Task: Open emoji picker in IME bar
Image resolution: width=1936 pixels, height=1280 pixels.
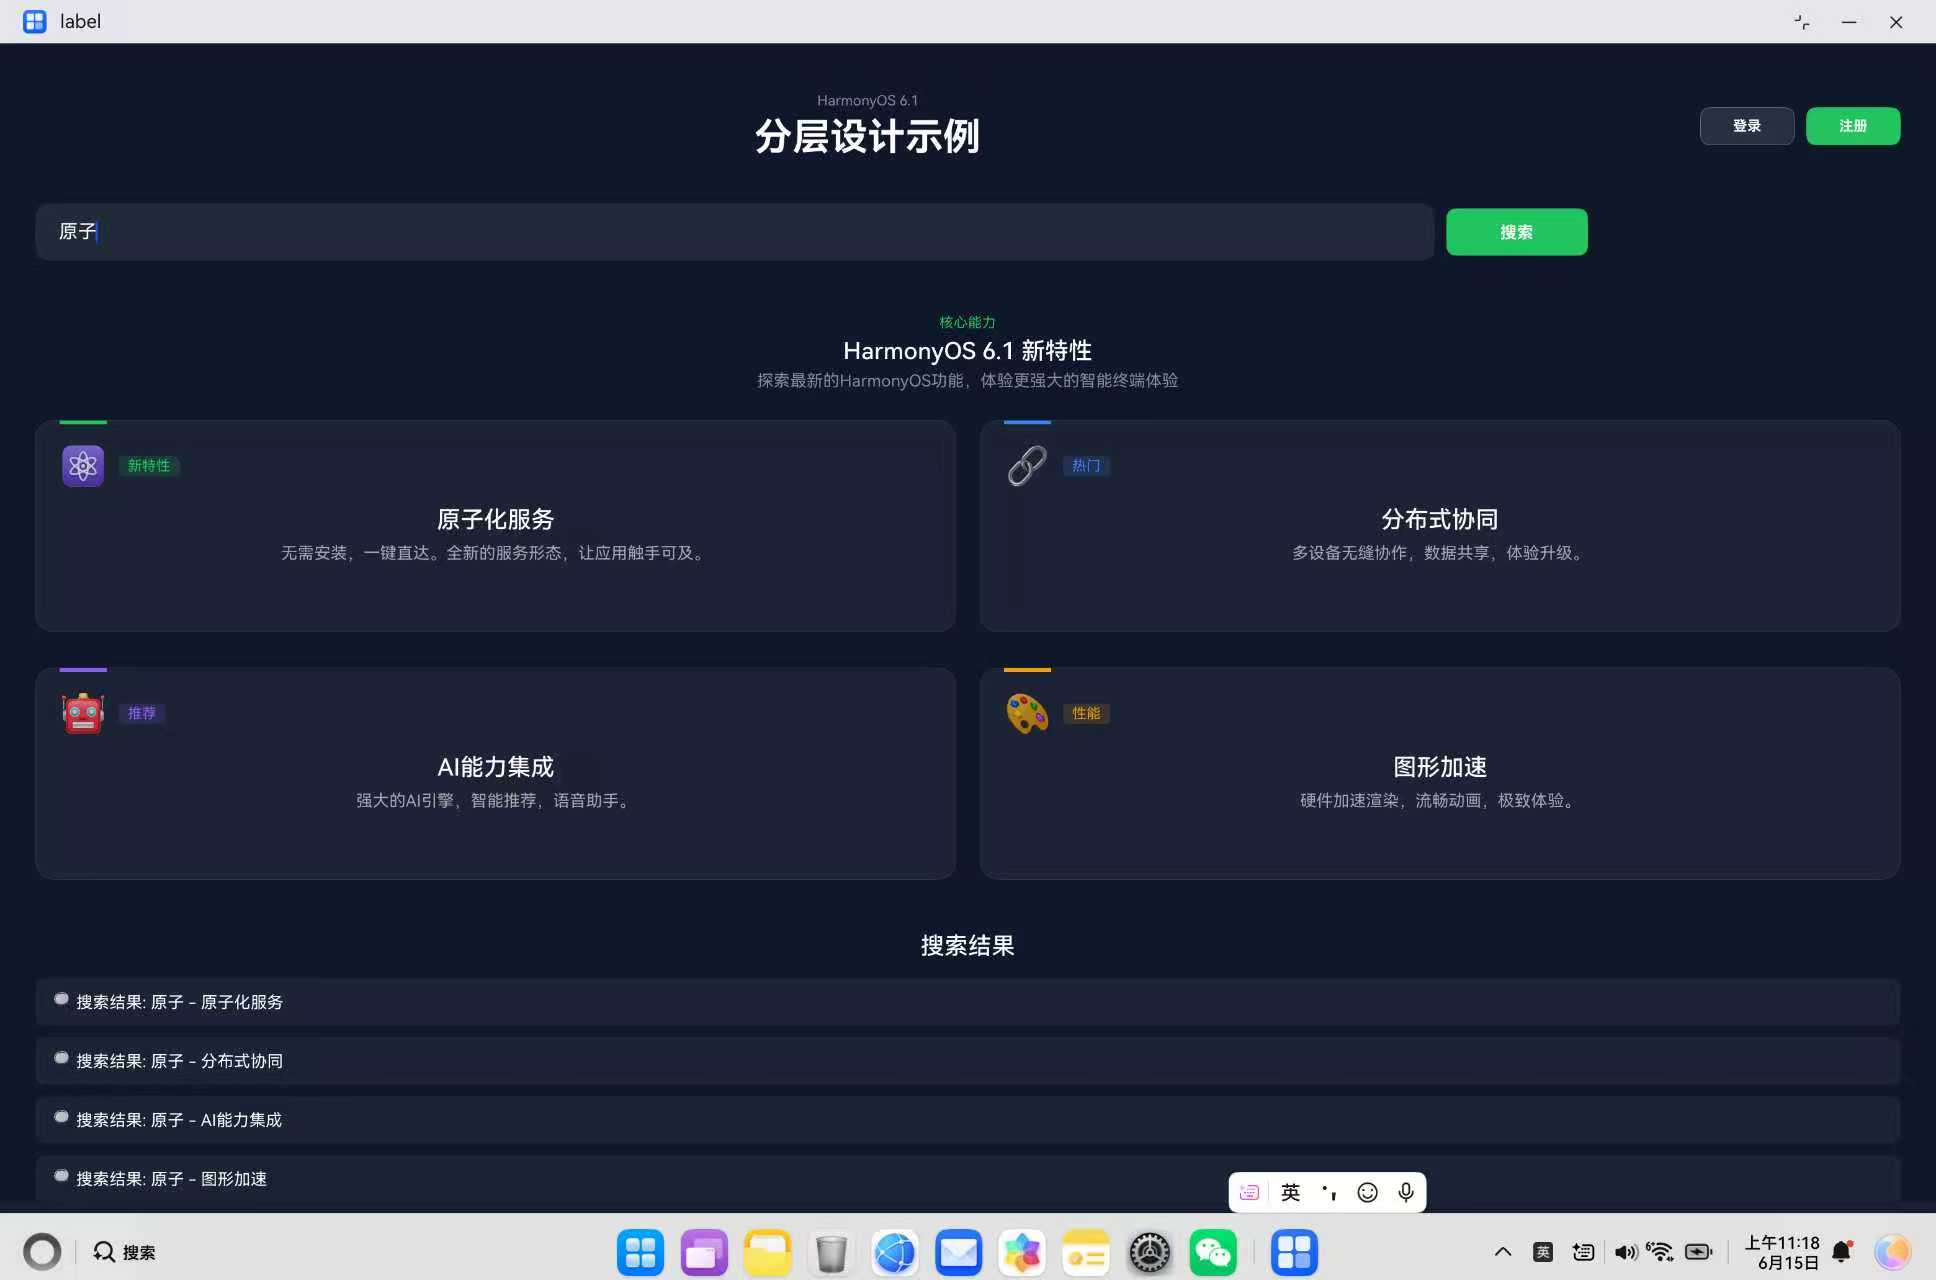Action: [1367, 1192]
